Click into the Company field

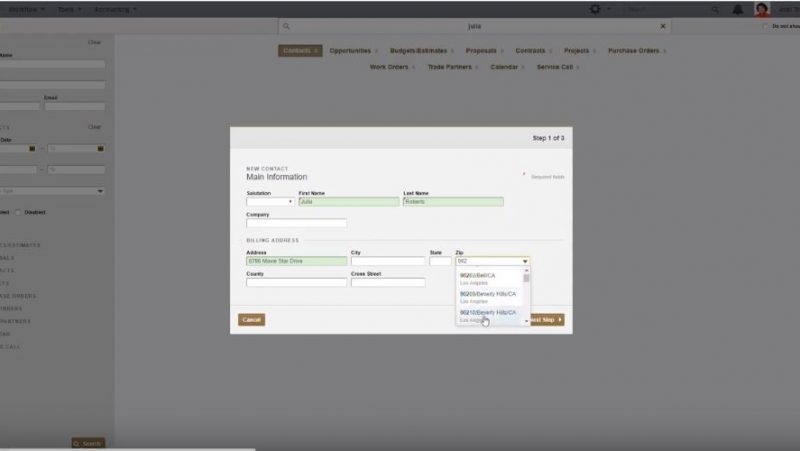[296, 223]
